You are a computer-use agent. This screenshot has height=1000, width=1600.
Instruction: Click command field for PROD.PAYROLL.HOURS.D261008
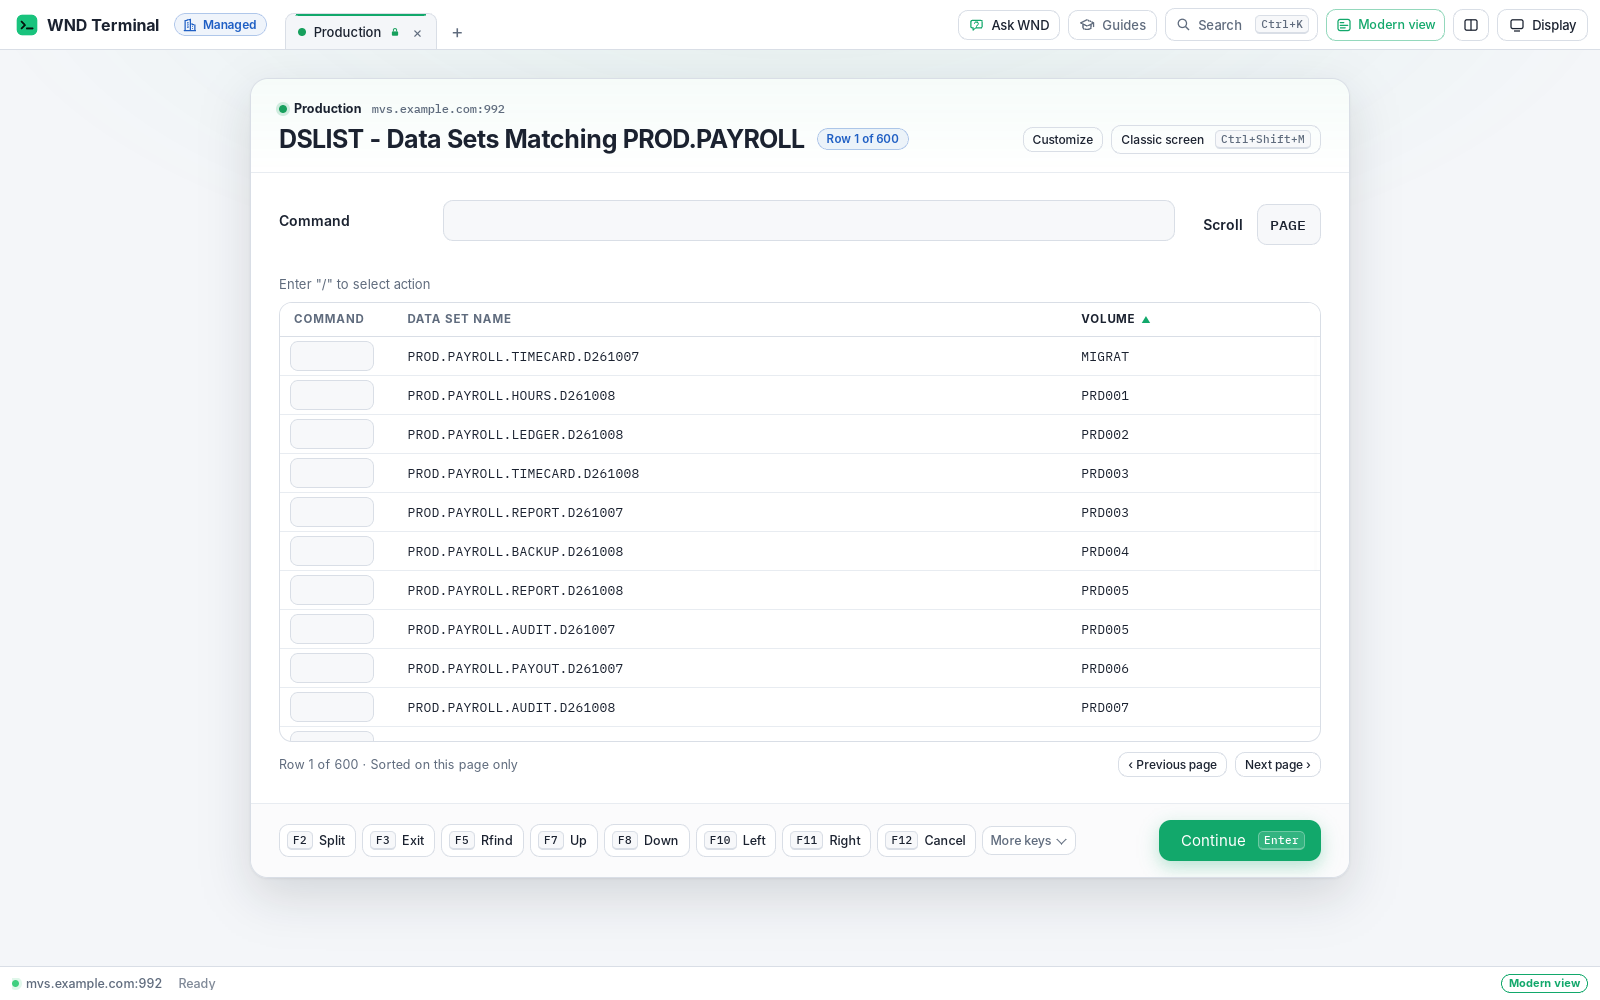point(332,395)
